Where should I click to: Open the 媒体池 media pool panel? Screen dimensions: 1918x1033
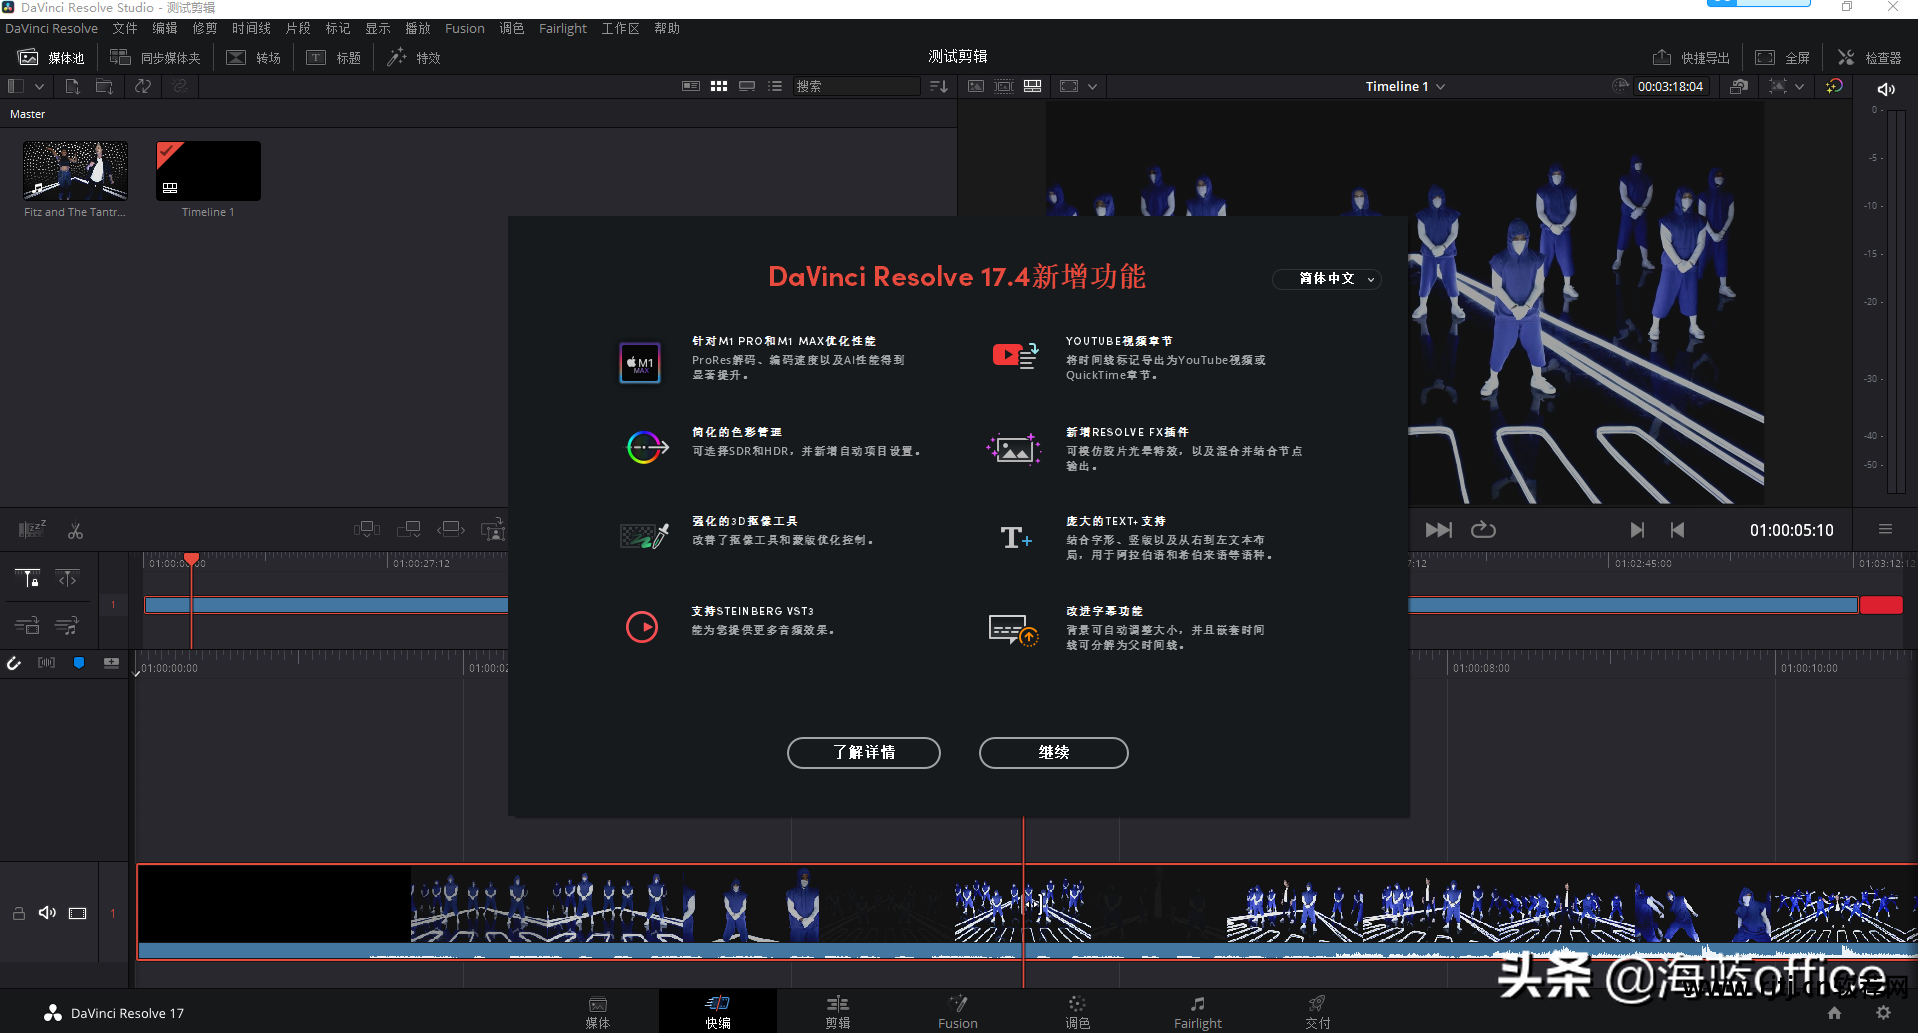51,58
